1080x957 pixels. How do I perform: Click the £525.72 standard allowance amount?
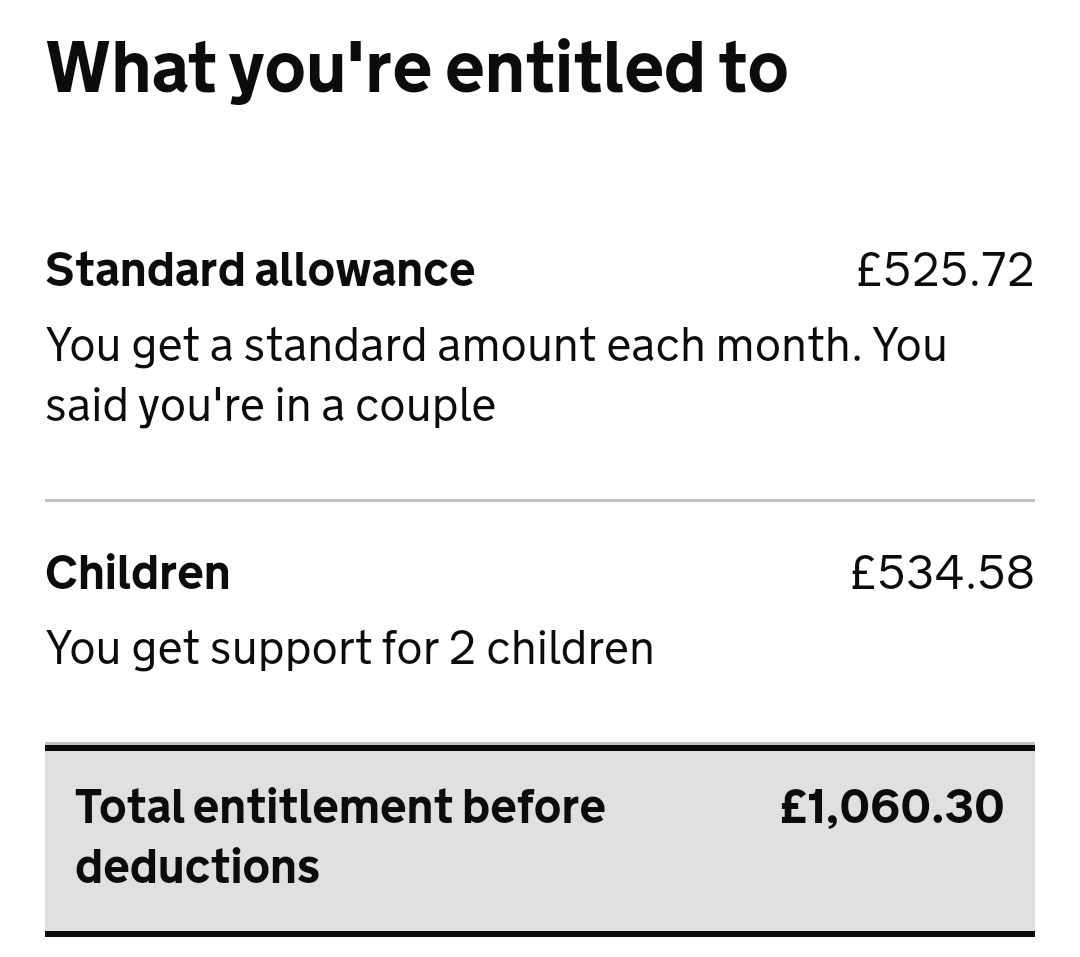point(944,270)
